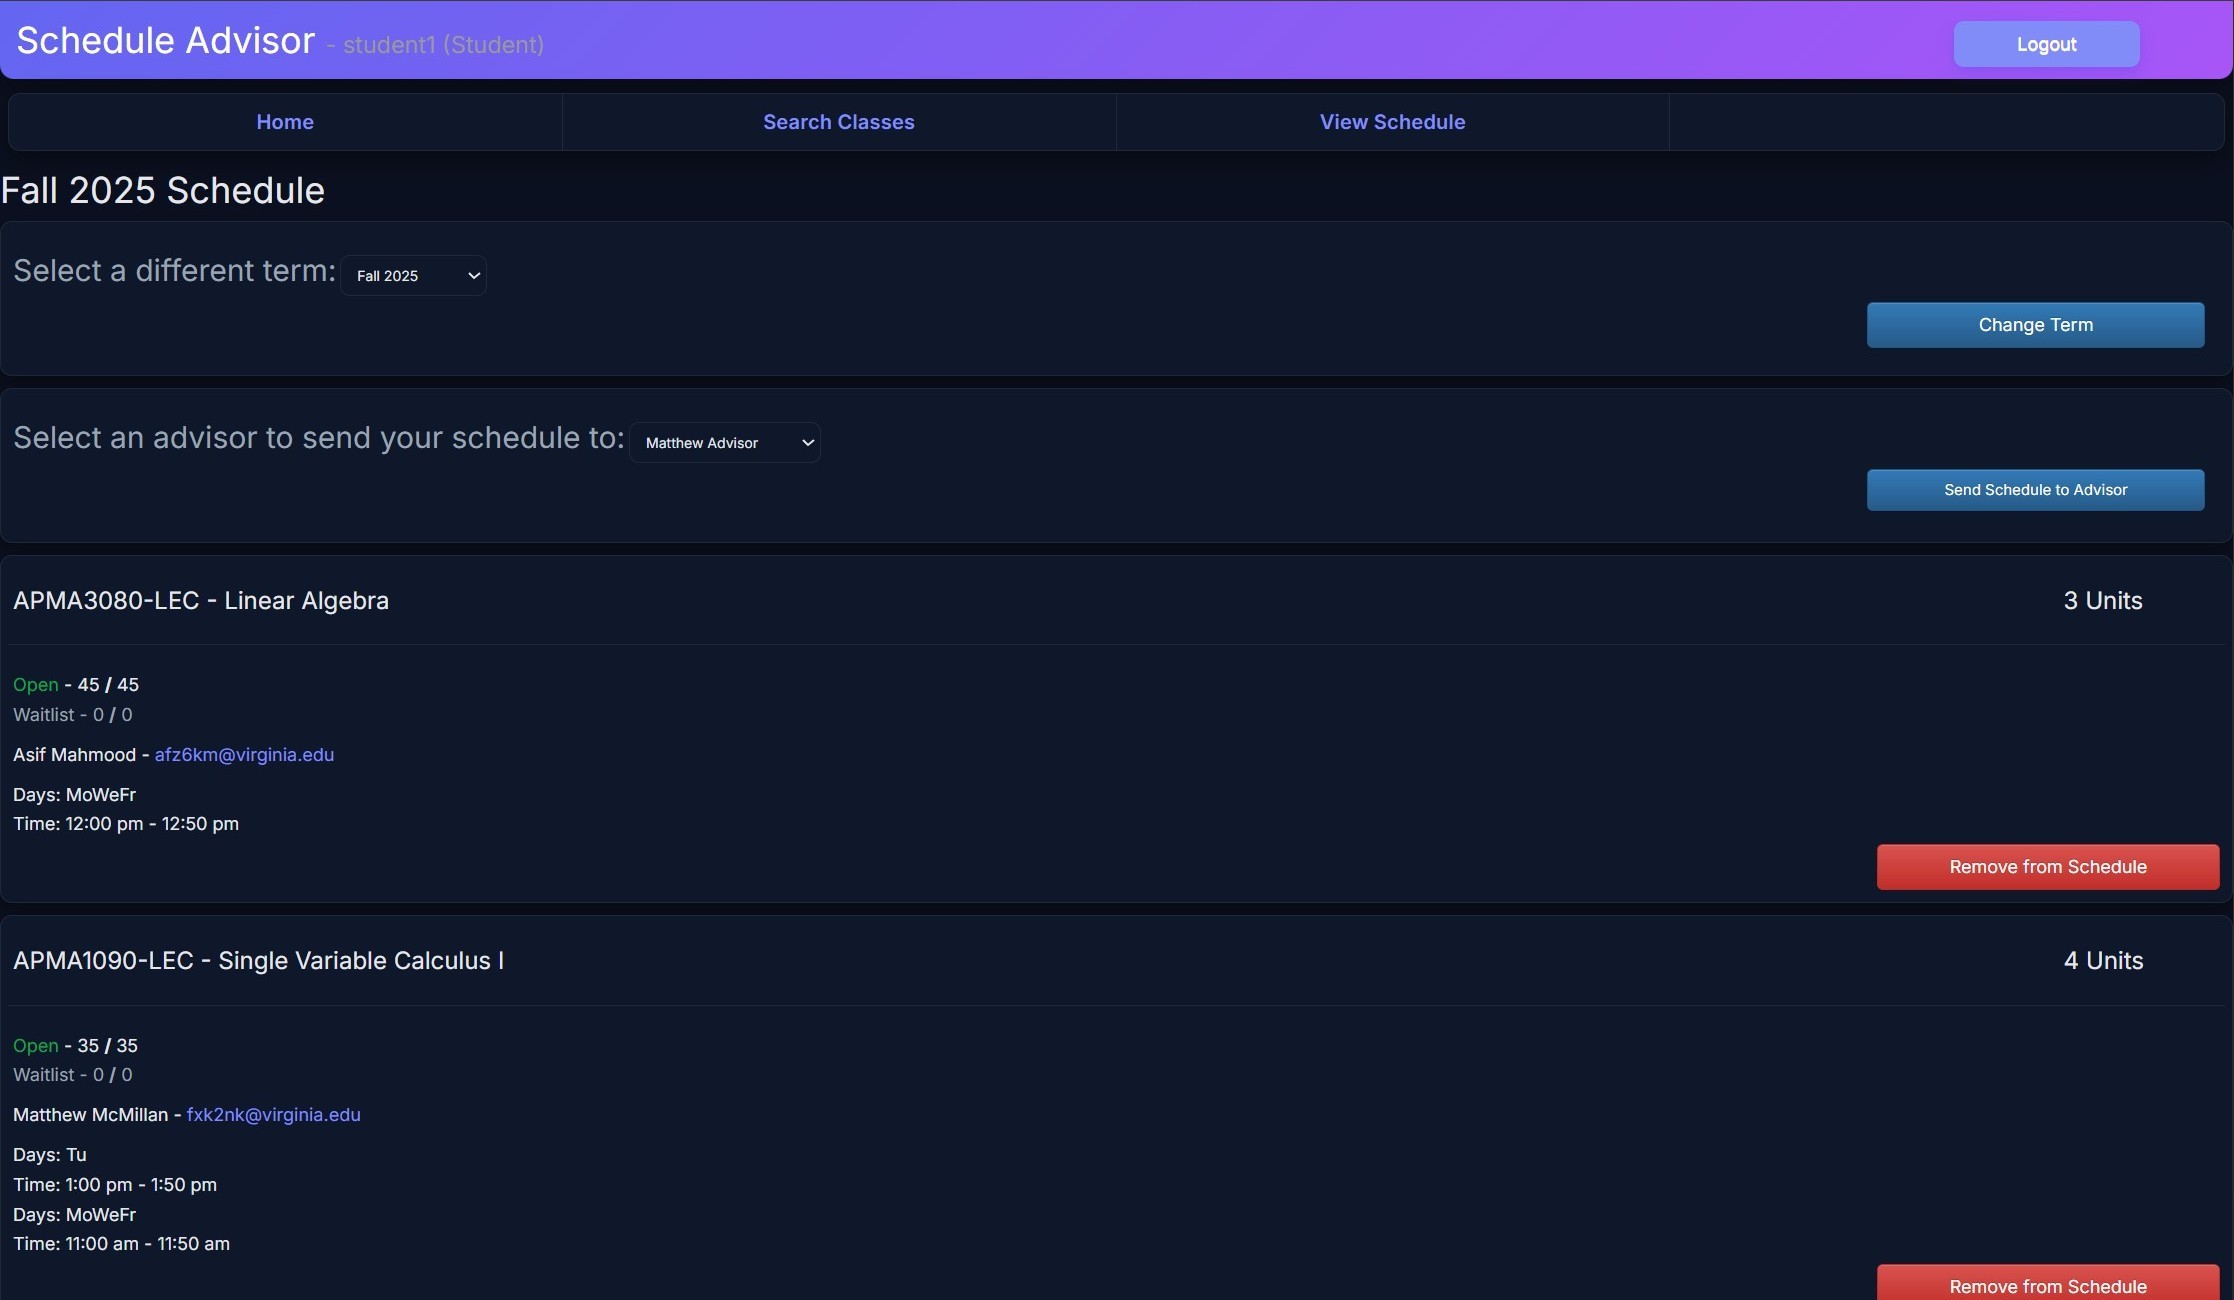Go to the Home tab
This screenshot has height=1300, width=2234.
285,122
